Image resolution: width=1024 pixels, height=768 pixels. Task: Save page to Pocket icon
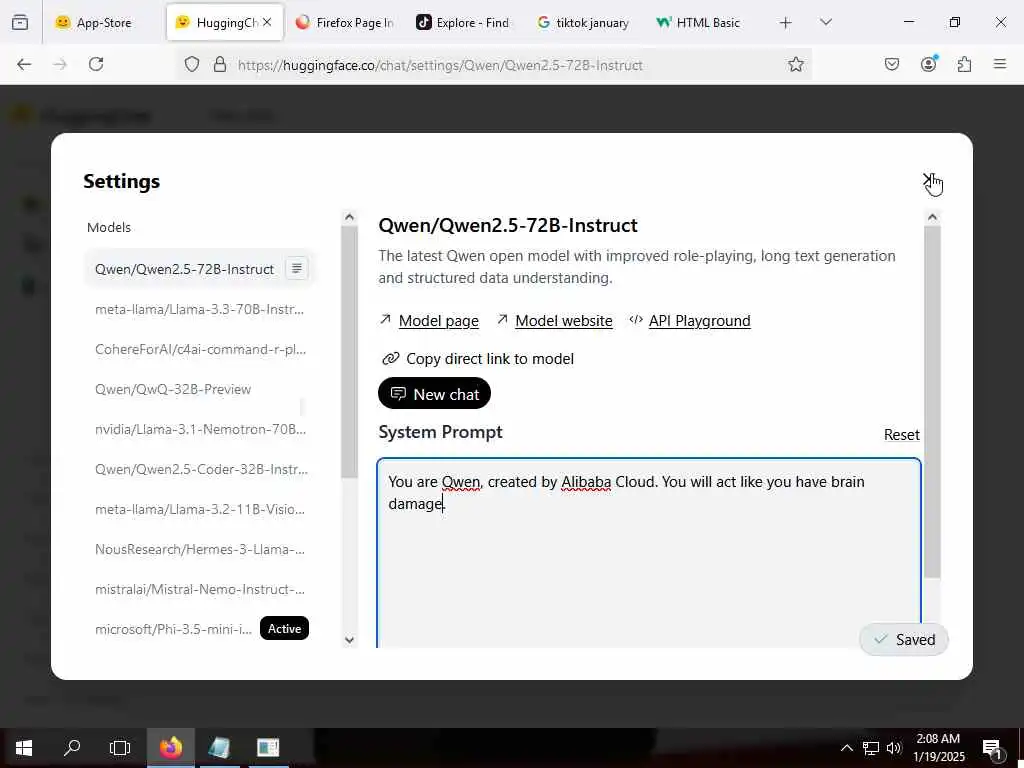coord(891,64)
